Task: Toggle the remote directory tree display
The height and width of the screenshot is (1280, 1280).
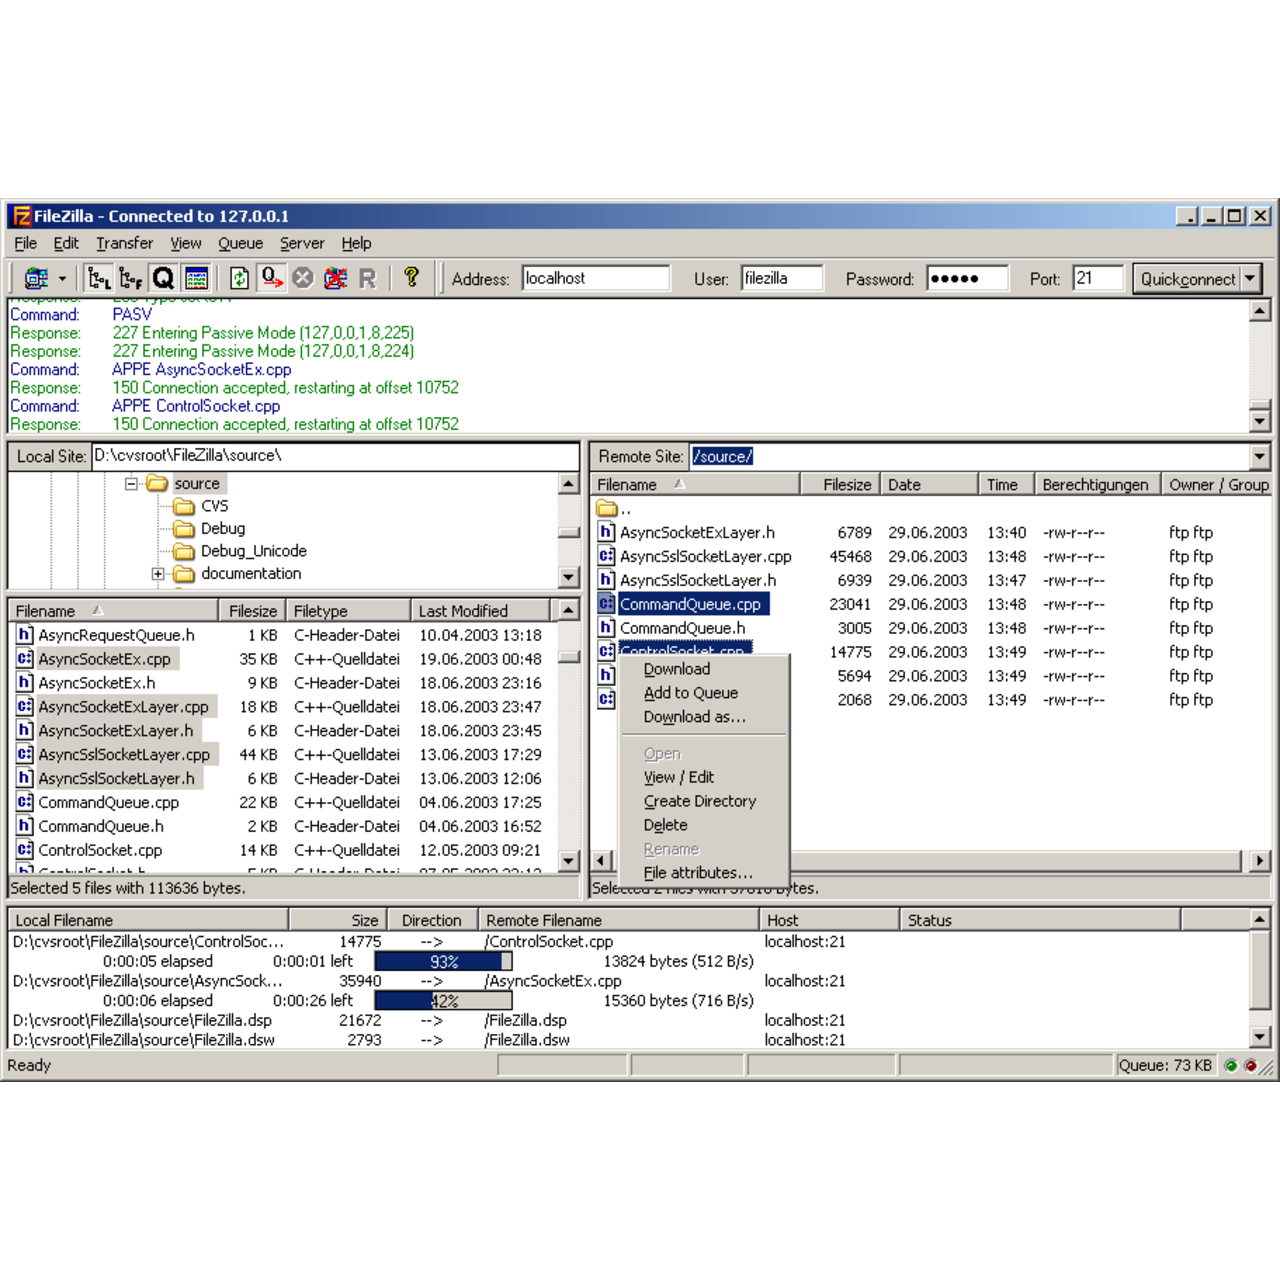Action: (131, 278)
